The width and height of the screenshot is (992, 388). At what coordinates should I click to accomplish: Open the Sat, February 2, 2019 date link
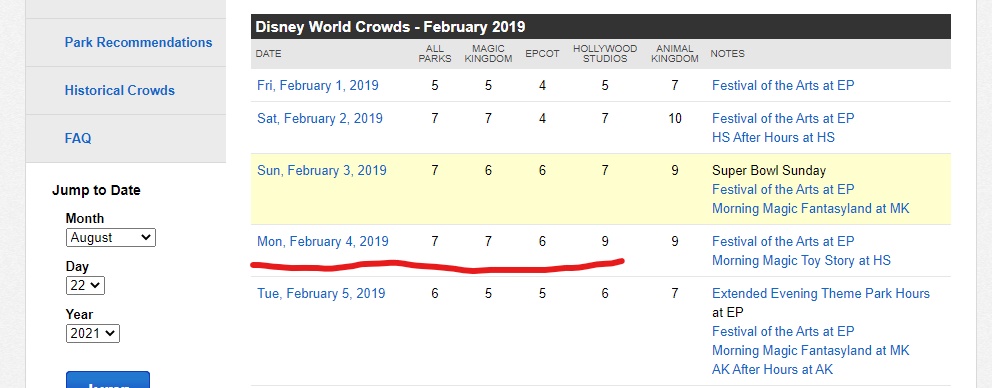(x=319, y=118)
